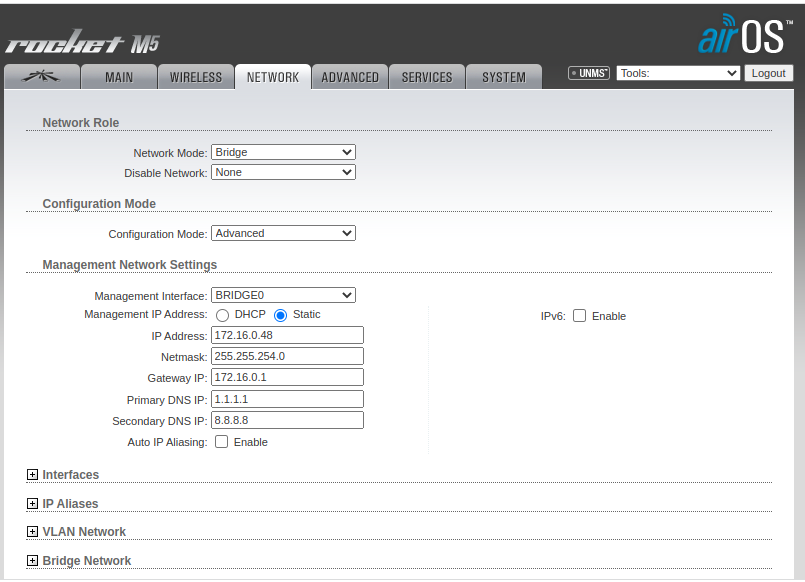This screenshot has width=805, height=582.
Task: Click the Logout button
Action: (x=769, y=73)
